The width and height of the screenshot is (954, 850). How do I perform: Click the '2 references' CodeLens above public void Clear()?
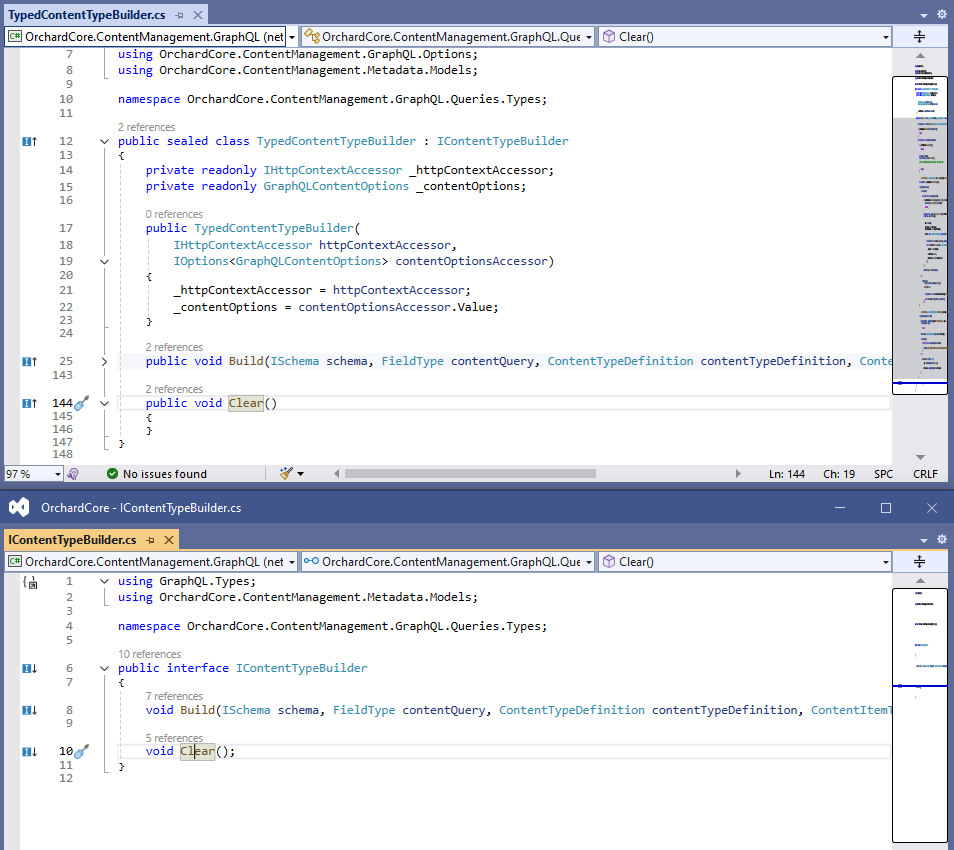coord(174,389)
